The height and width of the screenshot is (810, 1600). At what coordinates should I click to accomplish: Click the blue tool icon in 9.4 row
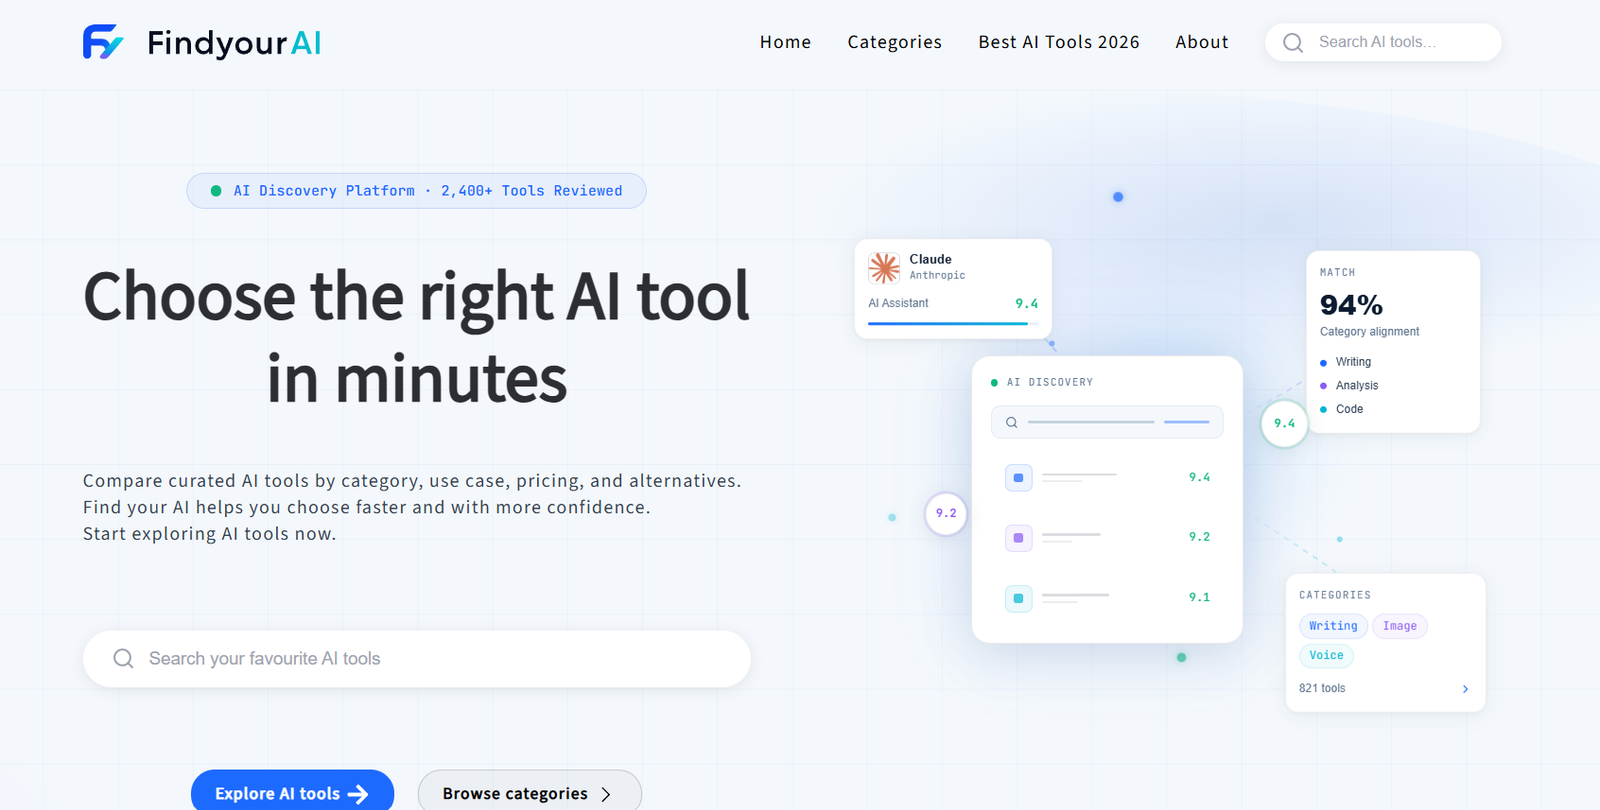[1018, 478]
